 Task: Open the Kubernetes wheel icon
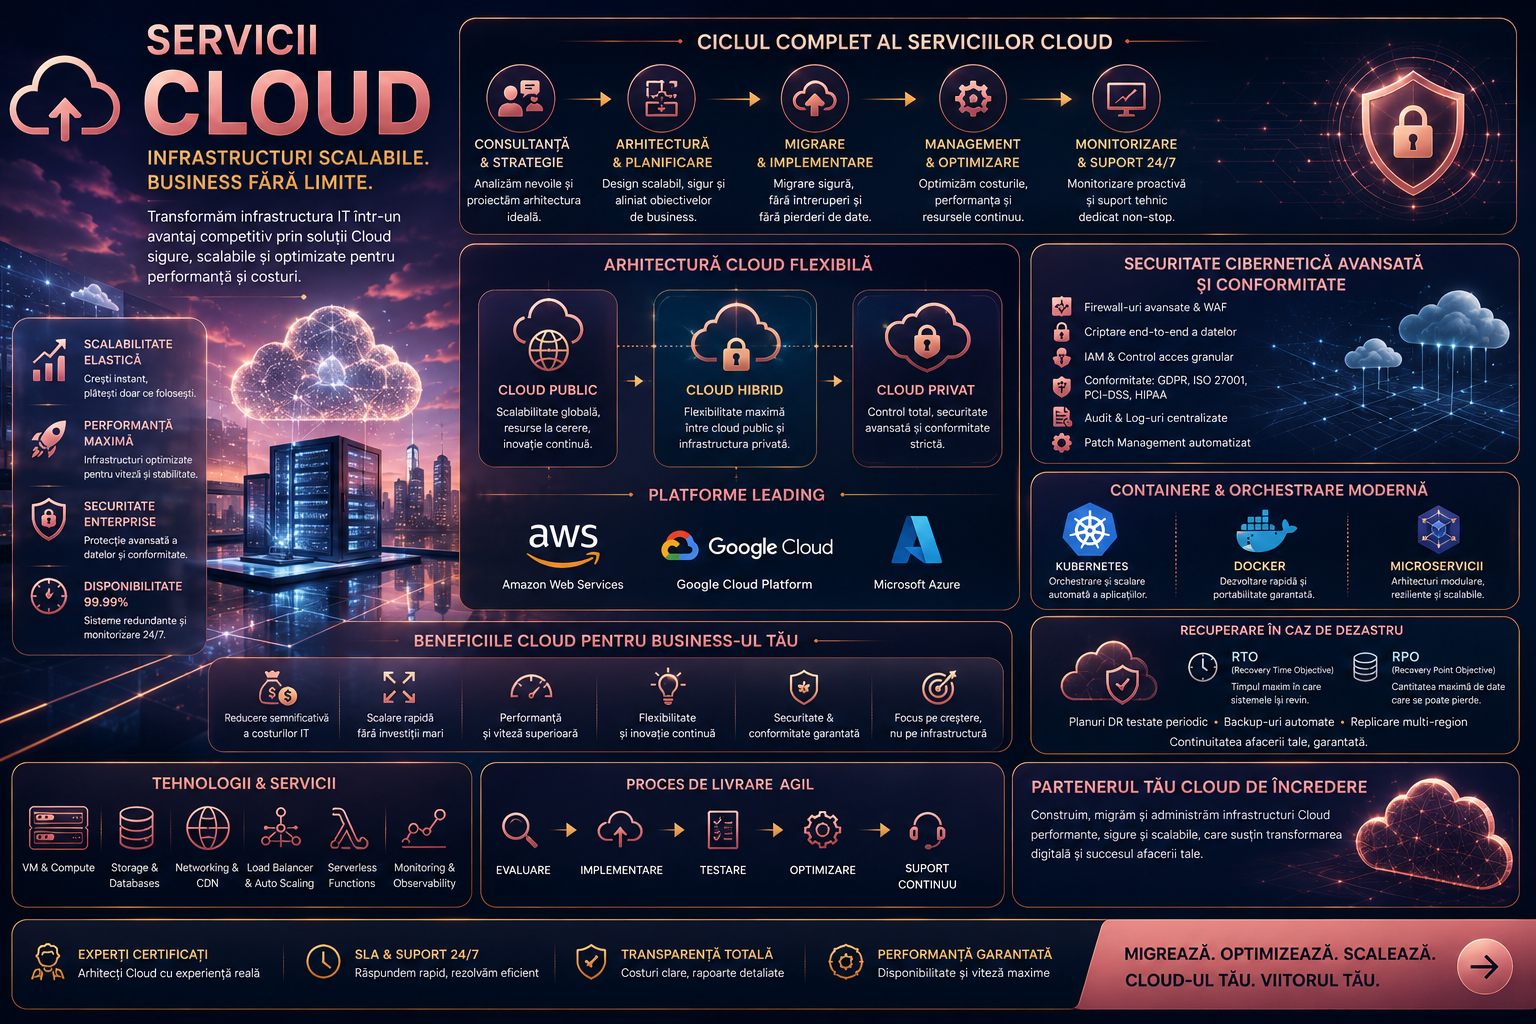1089,530
